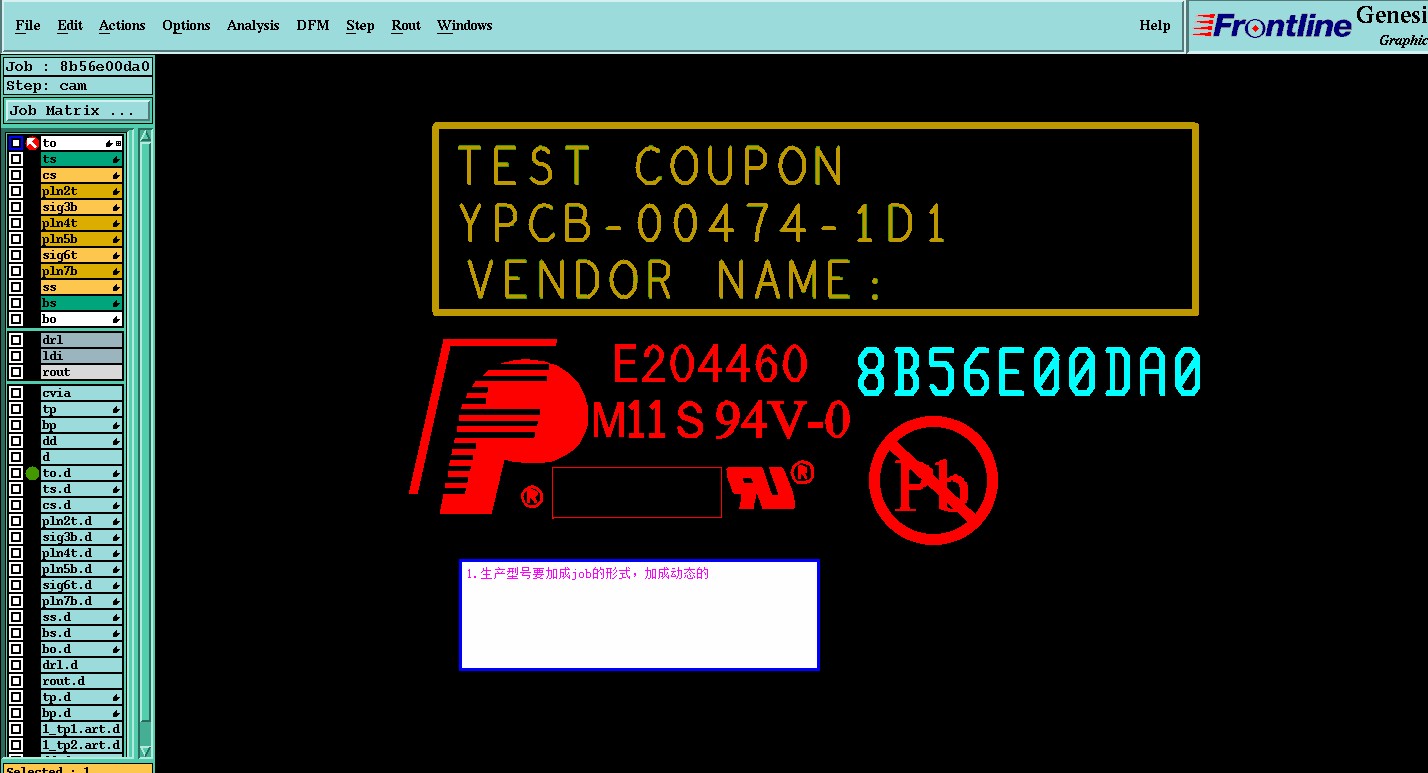Toggle display checkbox for layer ts
1428x773 pixels.
[x=15, y=159]
